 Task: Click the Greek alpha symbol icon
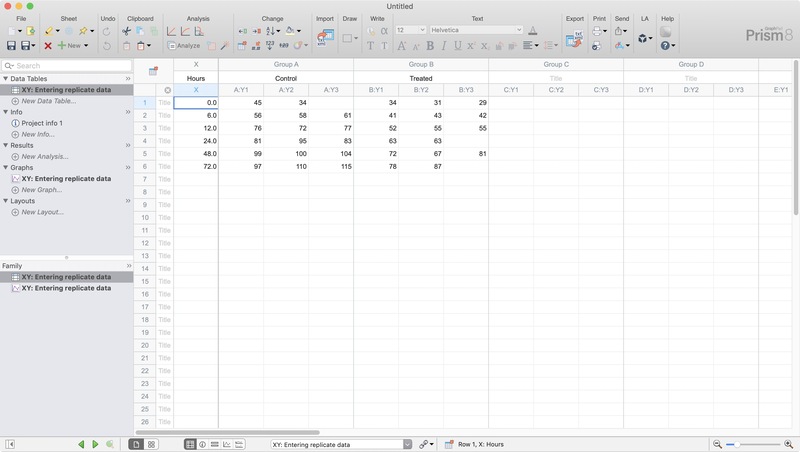point(384,31)
